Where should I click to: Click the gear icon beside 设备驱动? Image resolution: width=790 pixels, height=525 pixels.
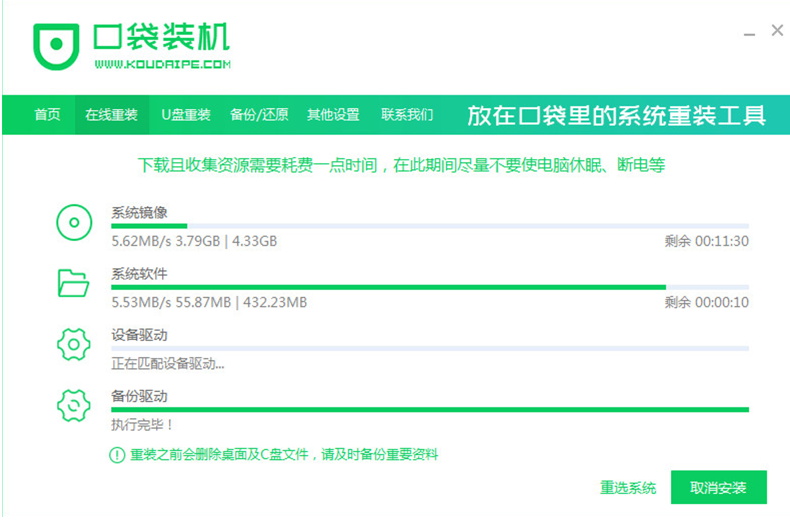[x=74, y=345]
